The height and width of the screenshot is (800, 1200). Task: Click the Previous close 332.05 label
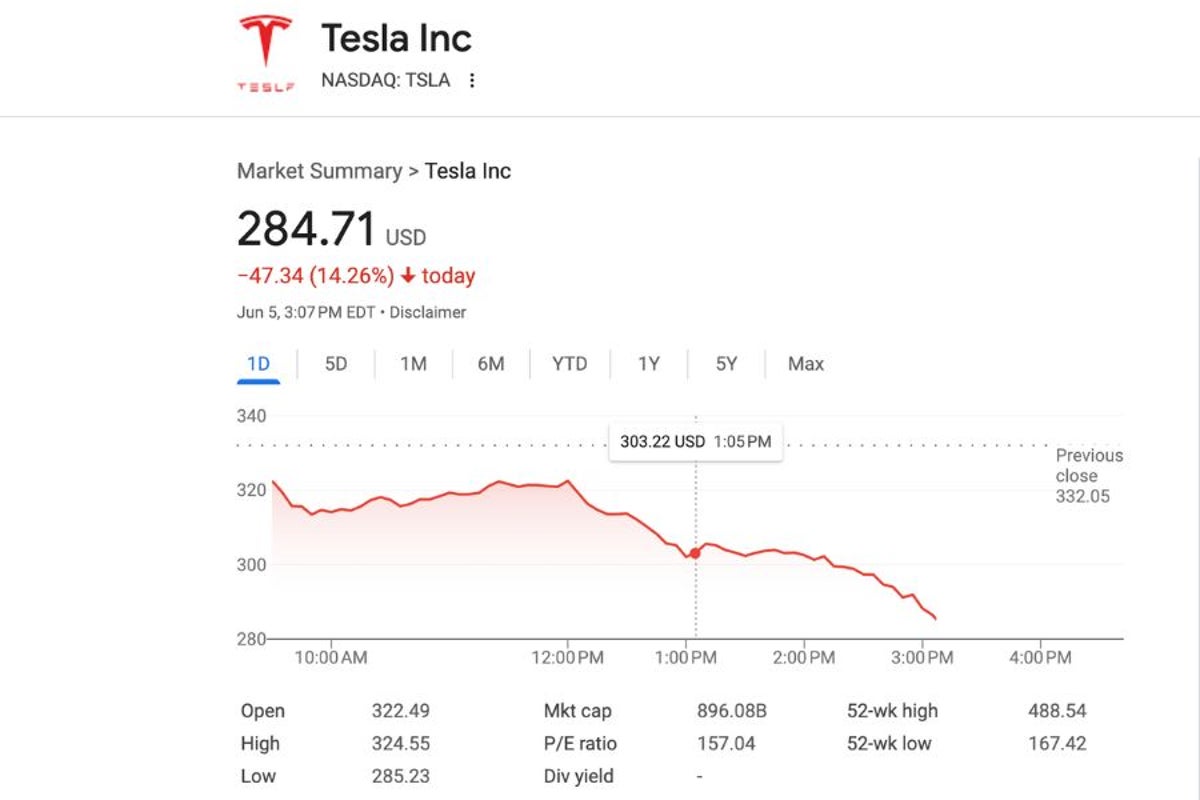[x=1089, y=475]
